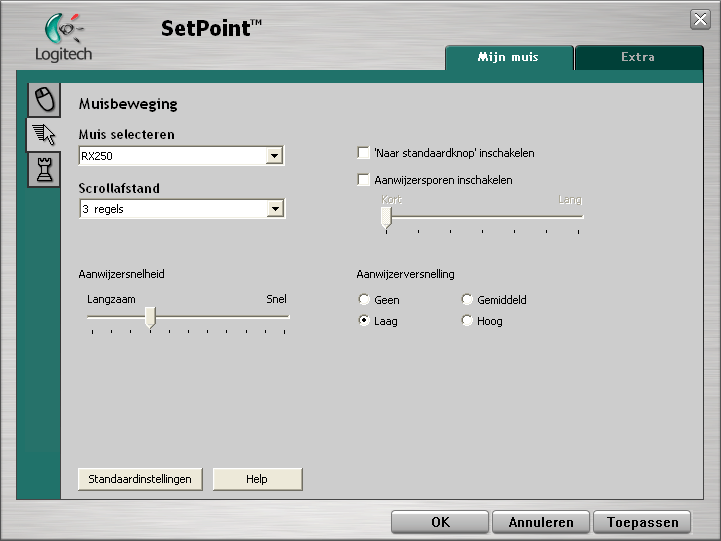The height and width of the screenshot is (541, 721).
Task: Select Gemiddeld pointer acceleration
Action: 467,300
